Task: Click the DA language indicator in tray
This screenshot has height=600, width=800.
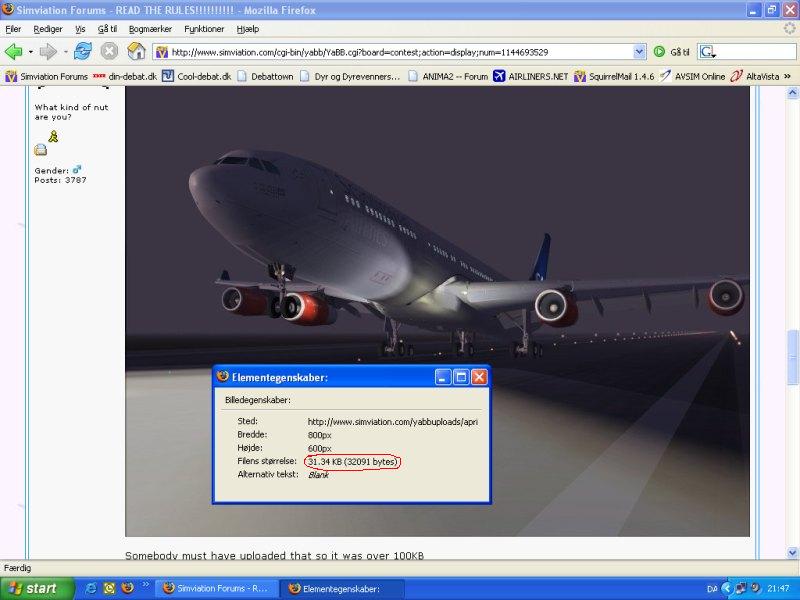Action: [712, 589]
